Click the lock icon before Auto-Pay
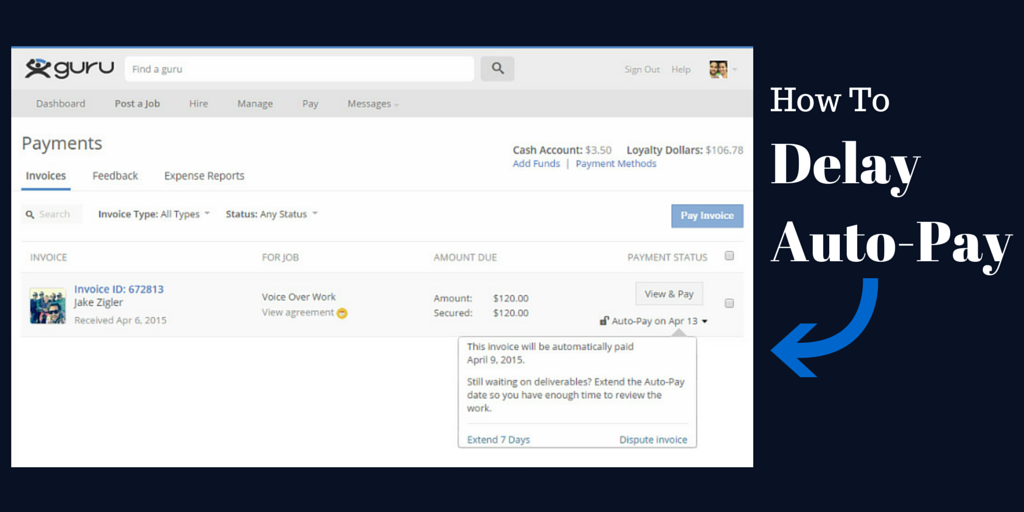Viewport: 1024px width, 512px height. tap(605, 321)
